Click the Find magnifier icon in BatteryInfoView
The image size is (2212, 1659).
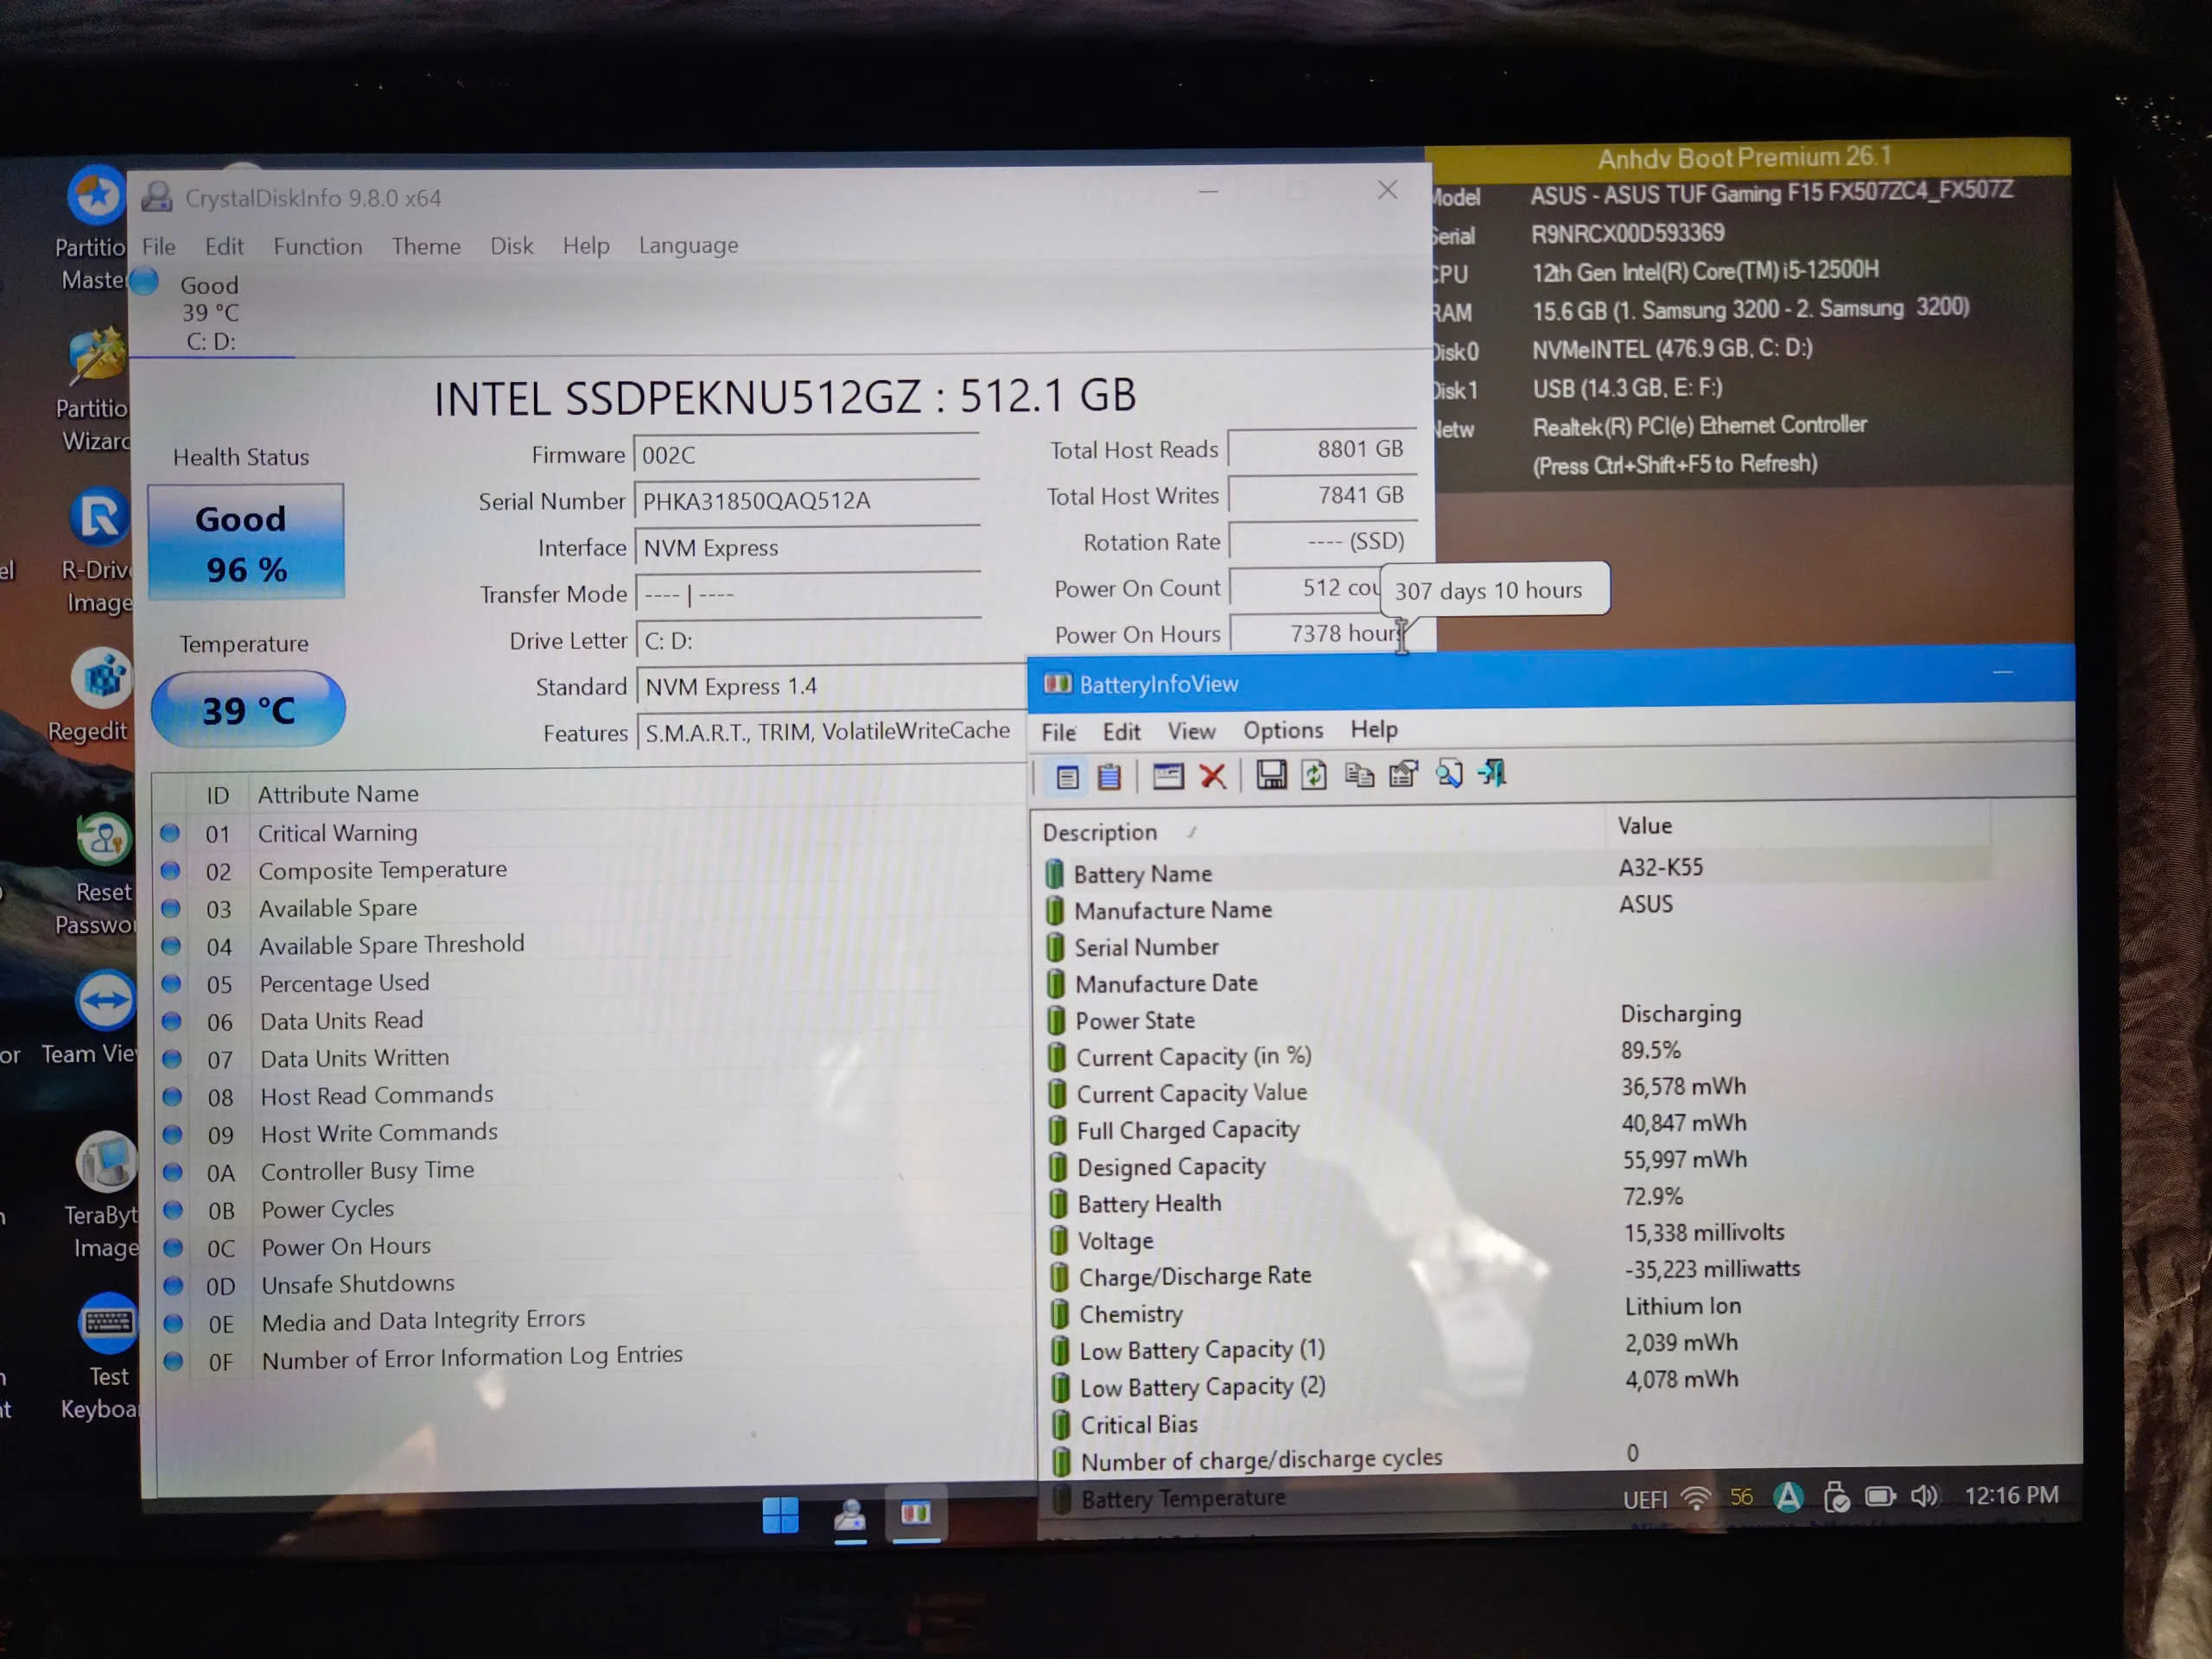1449,773
